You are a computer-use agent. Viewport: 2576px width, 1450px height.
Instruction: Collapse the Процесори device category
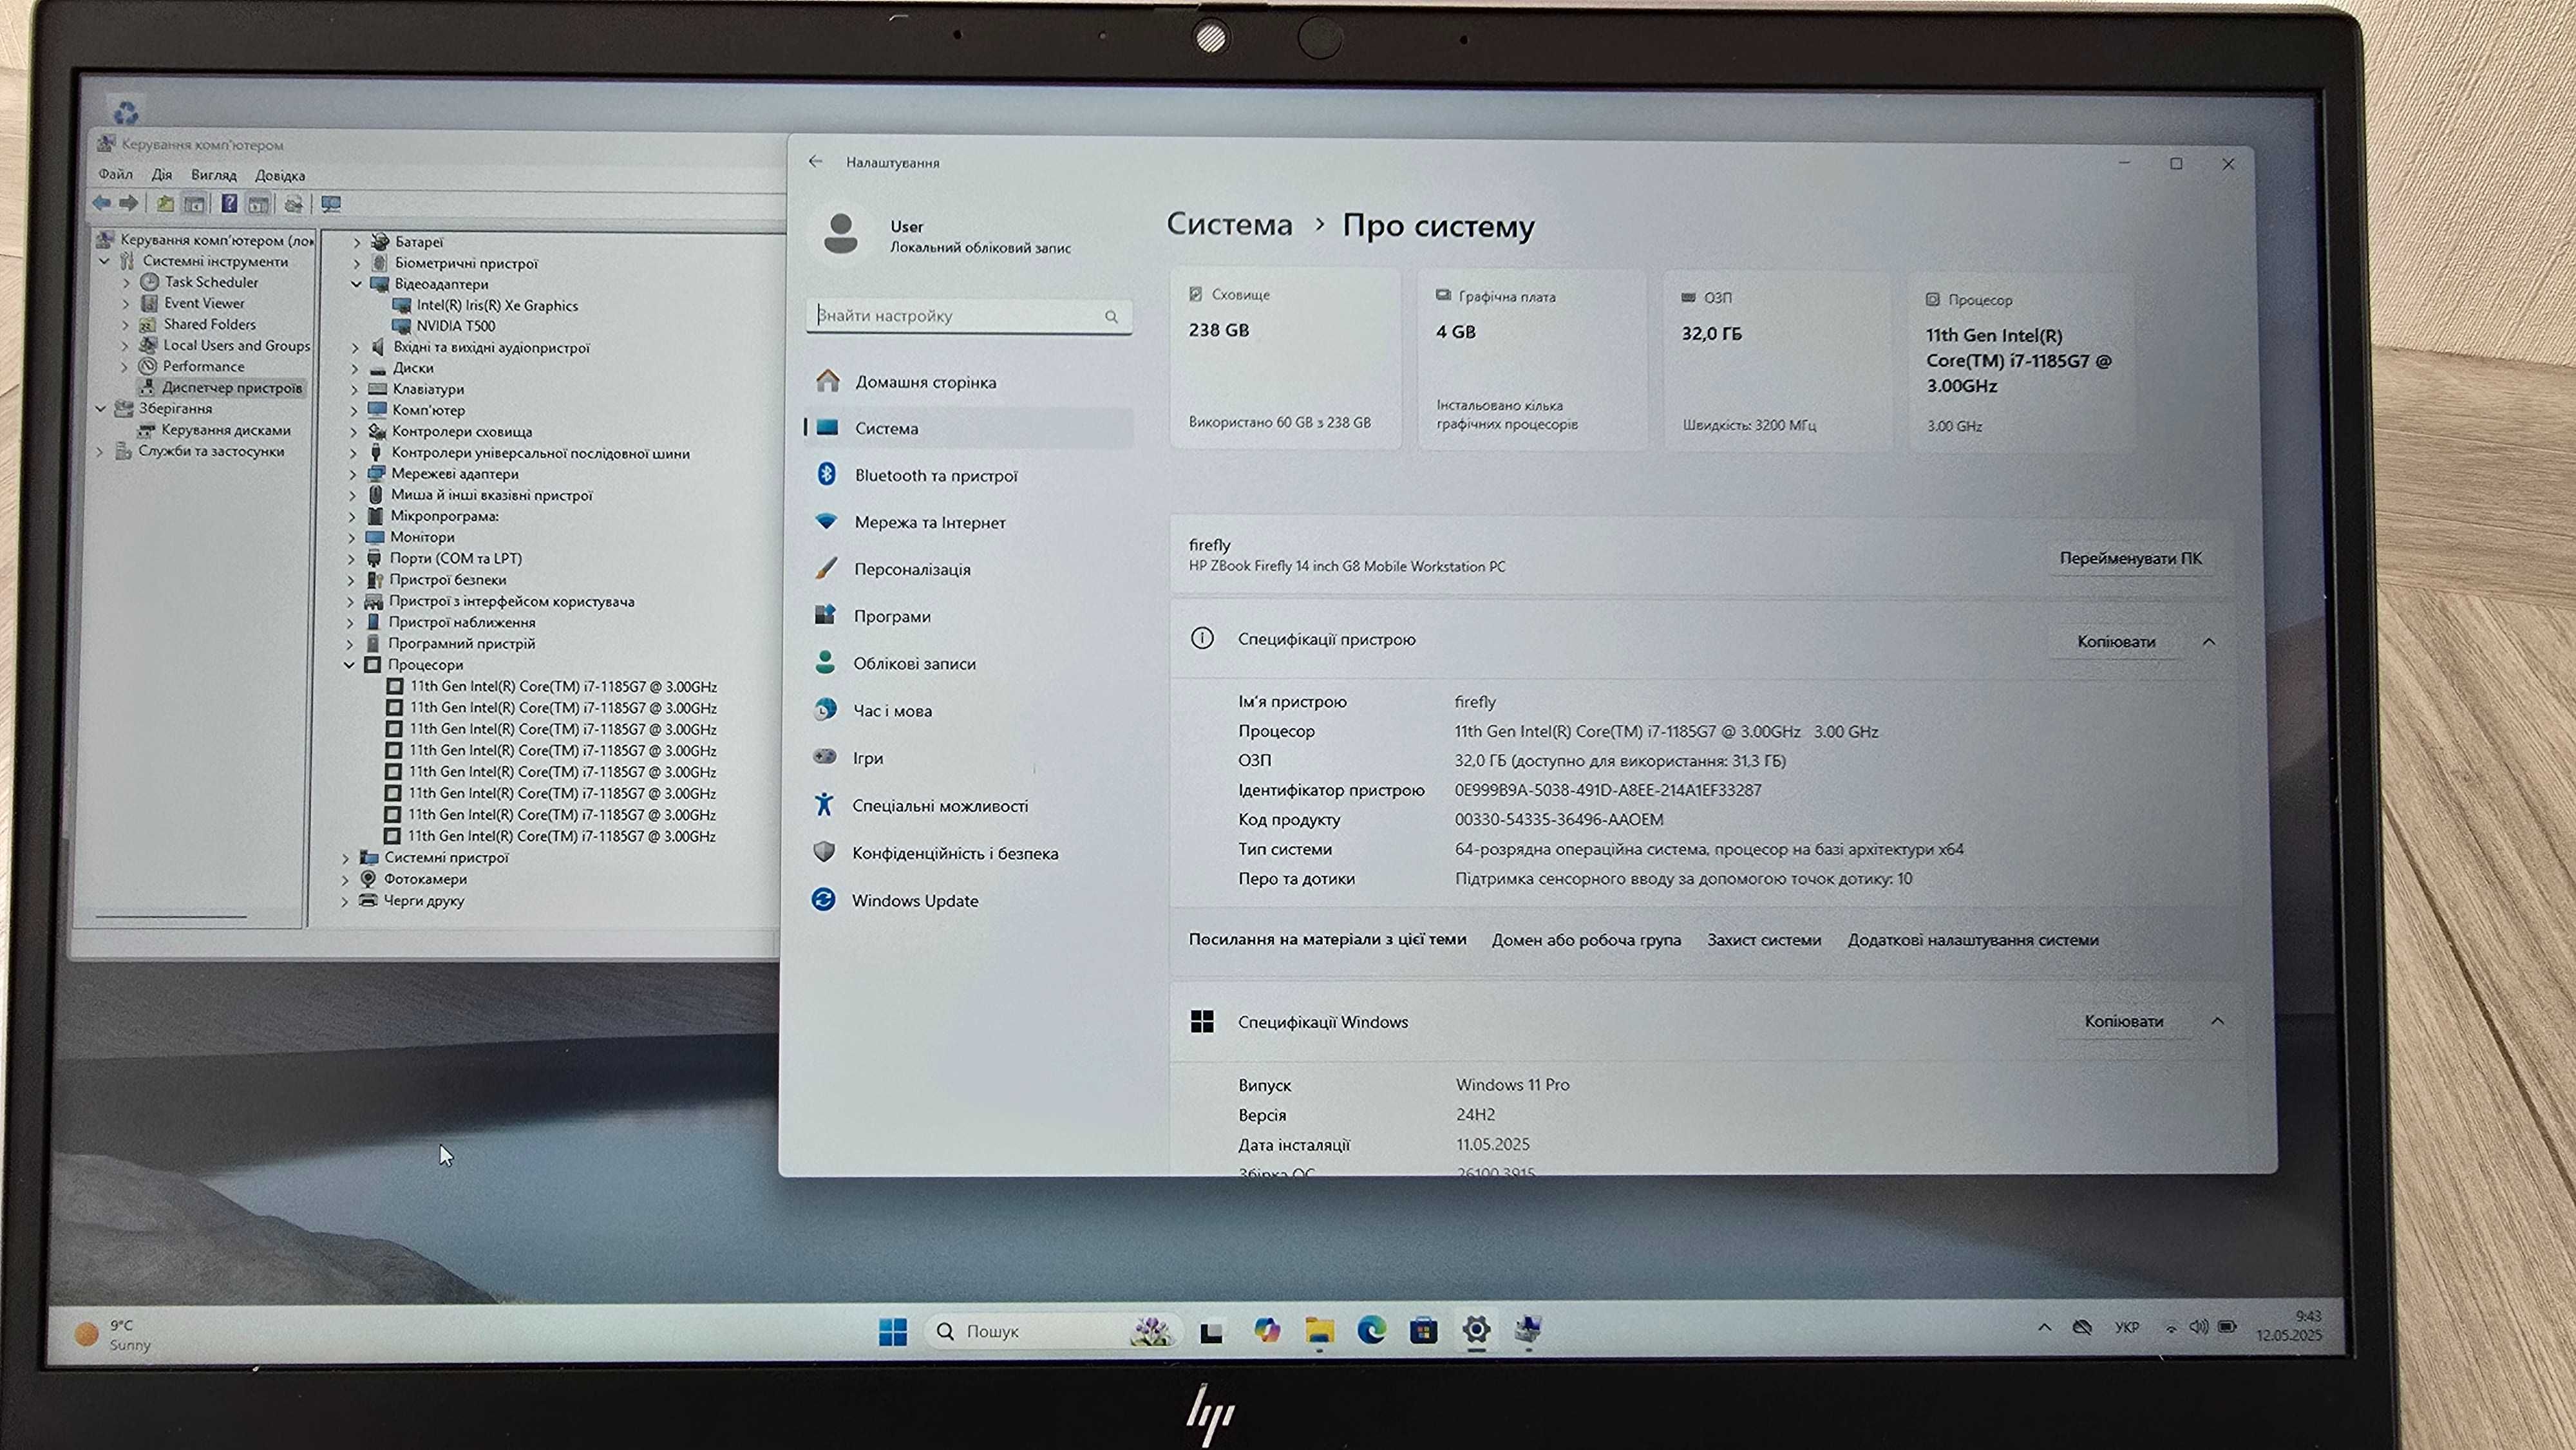350,664
